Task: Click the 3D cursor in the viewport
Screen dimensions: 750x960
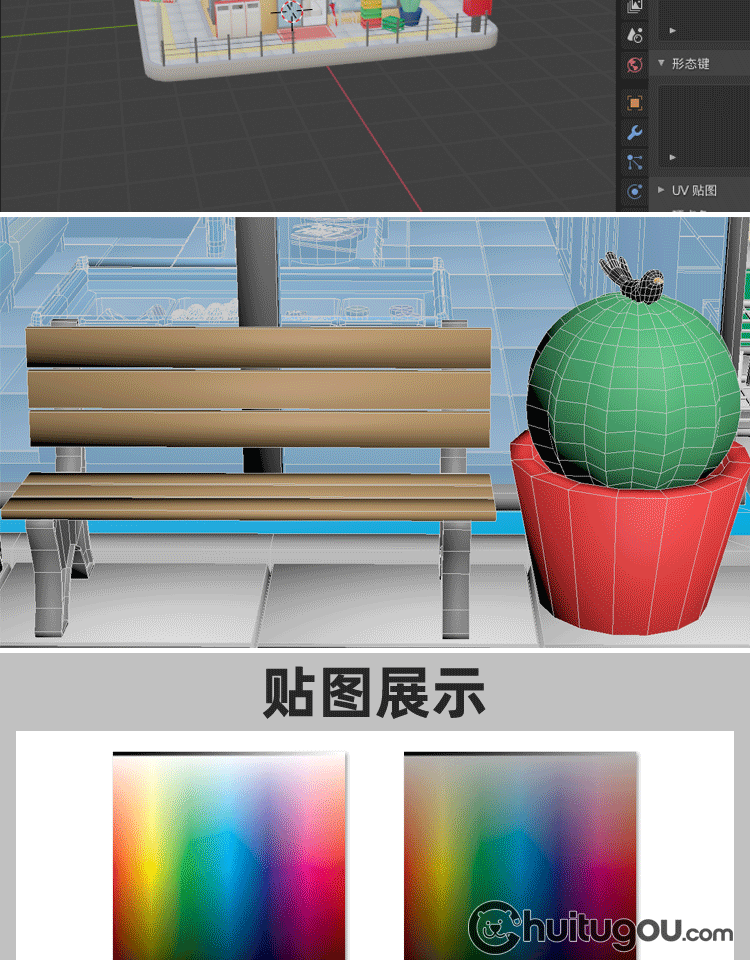Action: click(x=292, y=11)
